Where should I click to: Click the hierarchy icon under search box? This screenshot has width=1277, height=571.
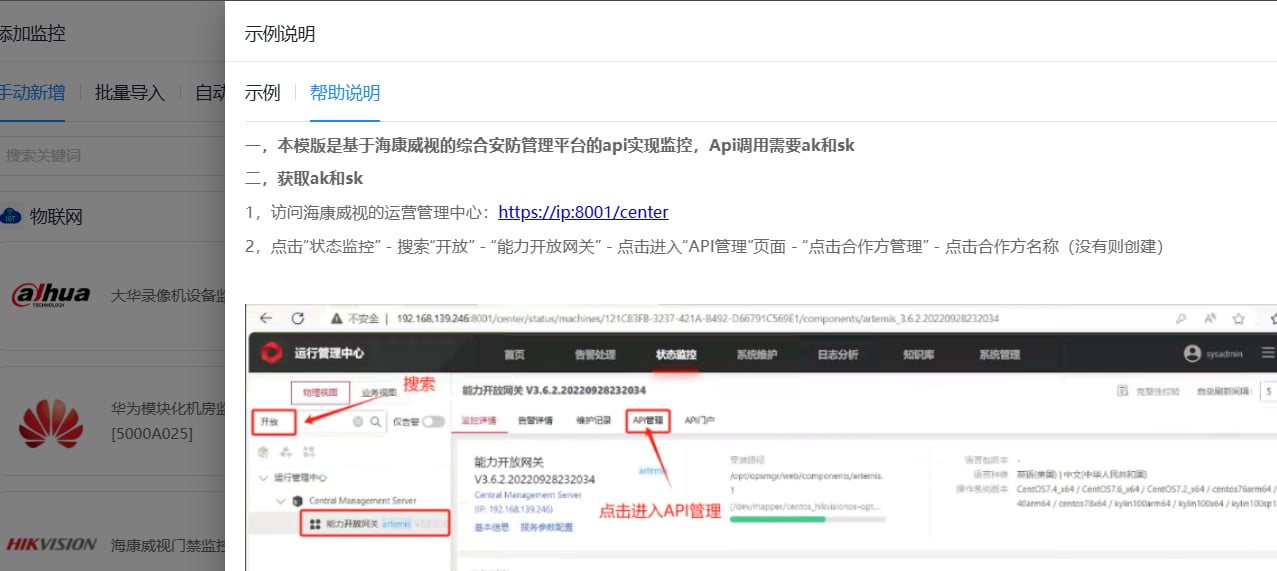pyautogui.click(x=285, y=452)
